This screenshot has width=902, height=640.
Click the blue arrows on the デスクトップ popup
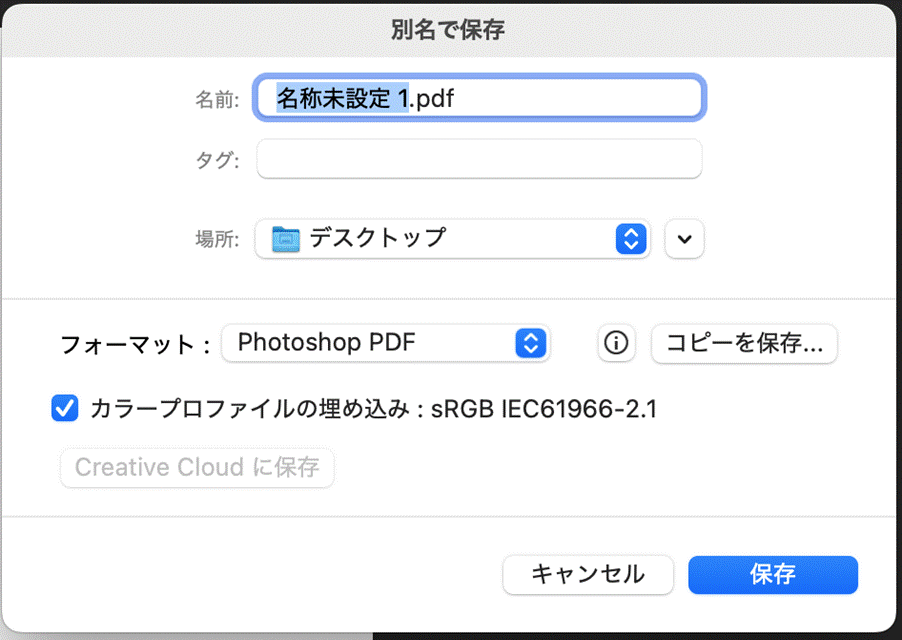coord(630,239)
